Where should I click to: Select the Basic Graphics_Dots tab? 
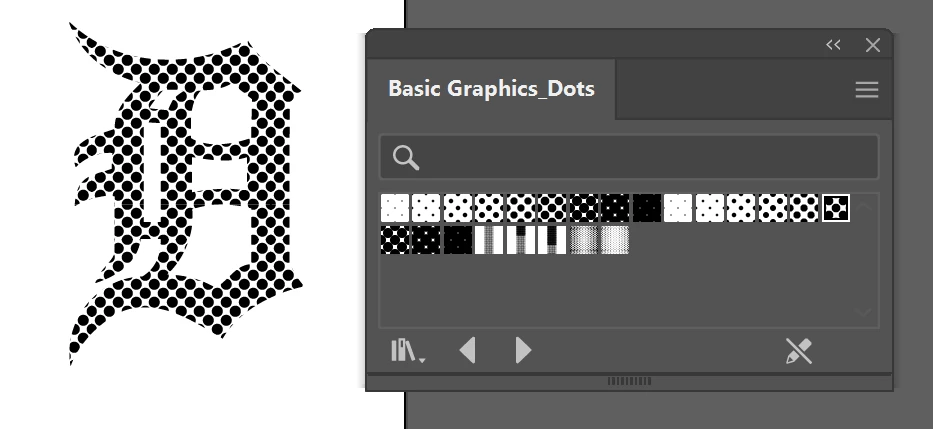tap(491, 89)
